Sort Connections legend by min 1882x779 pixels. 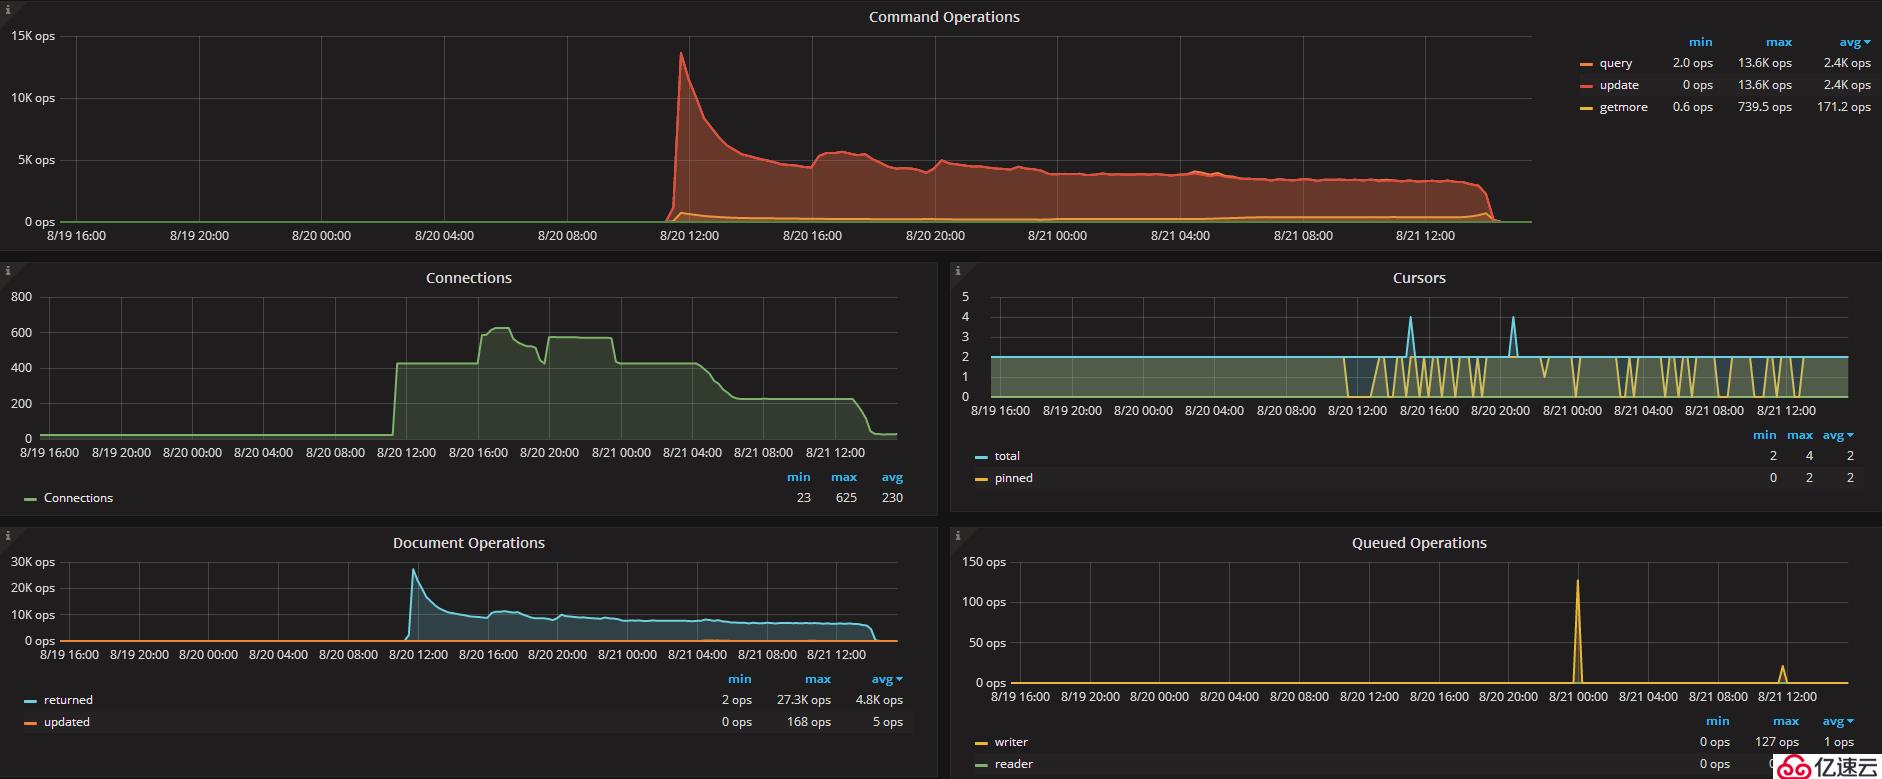(x=798, y=477)
